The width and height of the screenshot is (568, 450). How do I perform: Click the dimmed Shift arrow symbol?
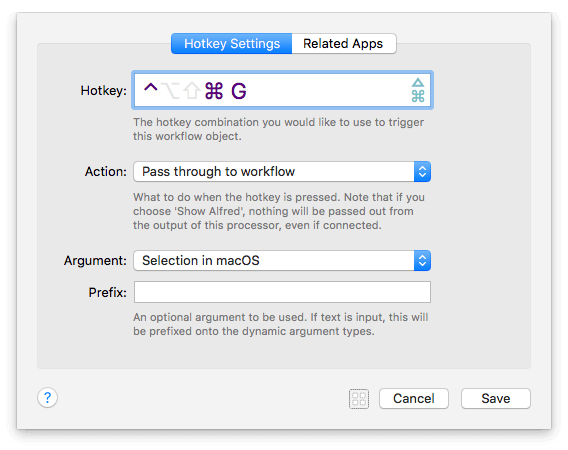(192, 91)
